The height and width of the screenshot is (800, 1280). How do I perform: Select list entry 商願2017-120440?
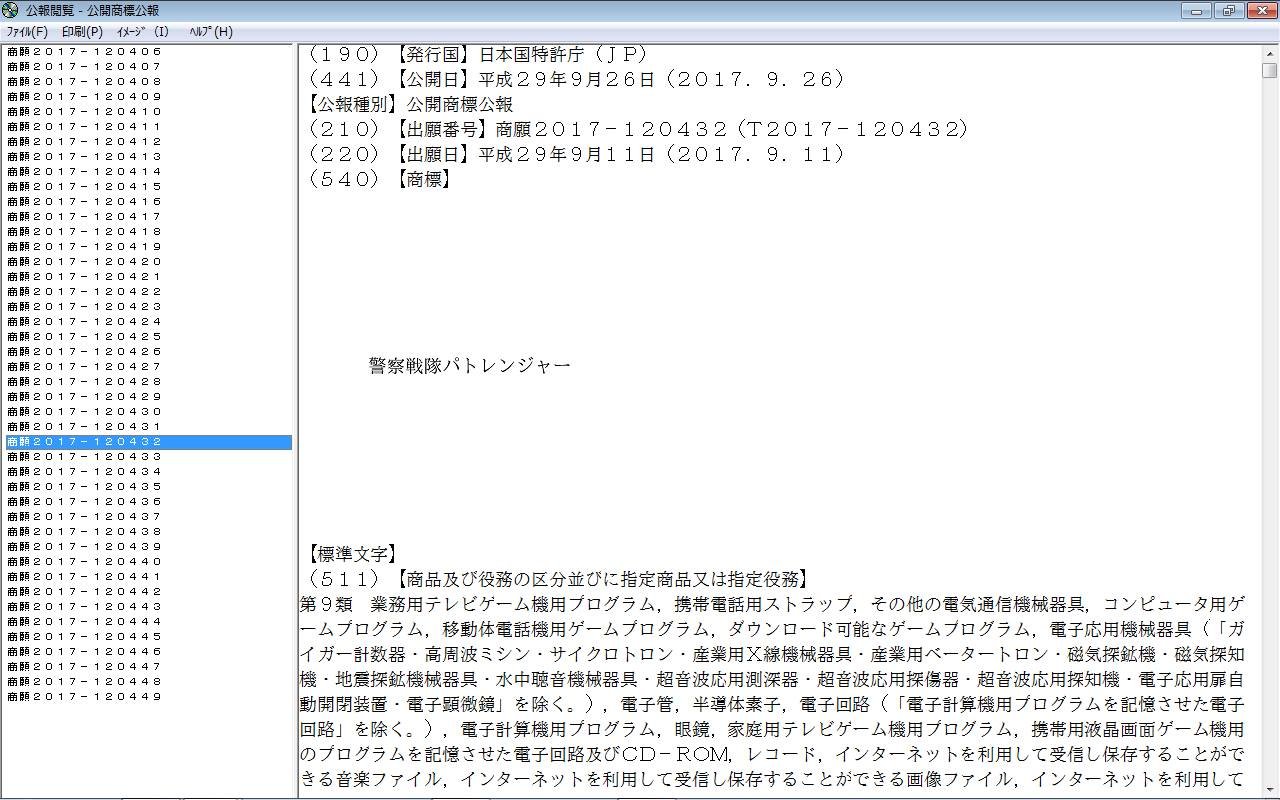84,562
